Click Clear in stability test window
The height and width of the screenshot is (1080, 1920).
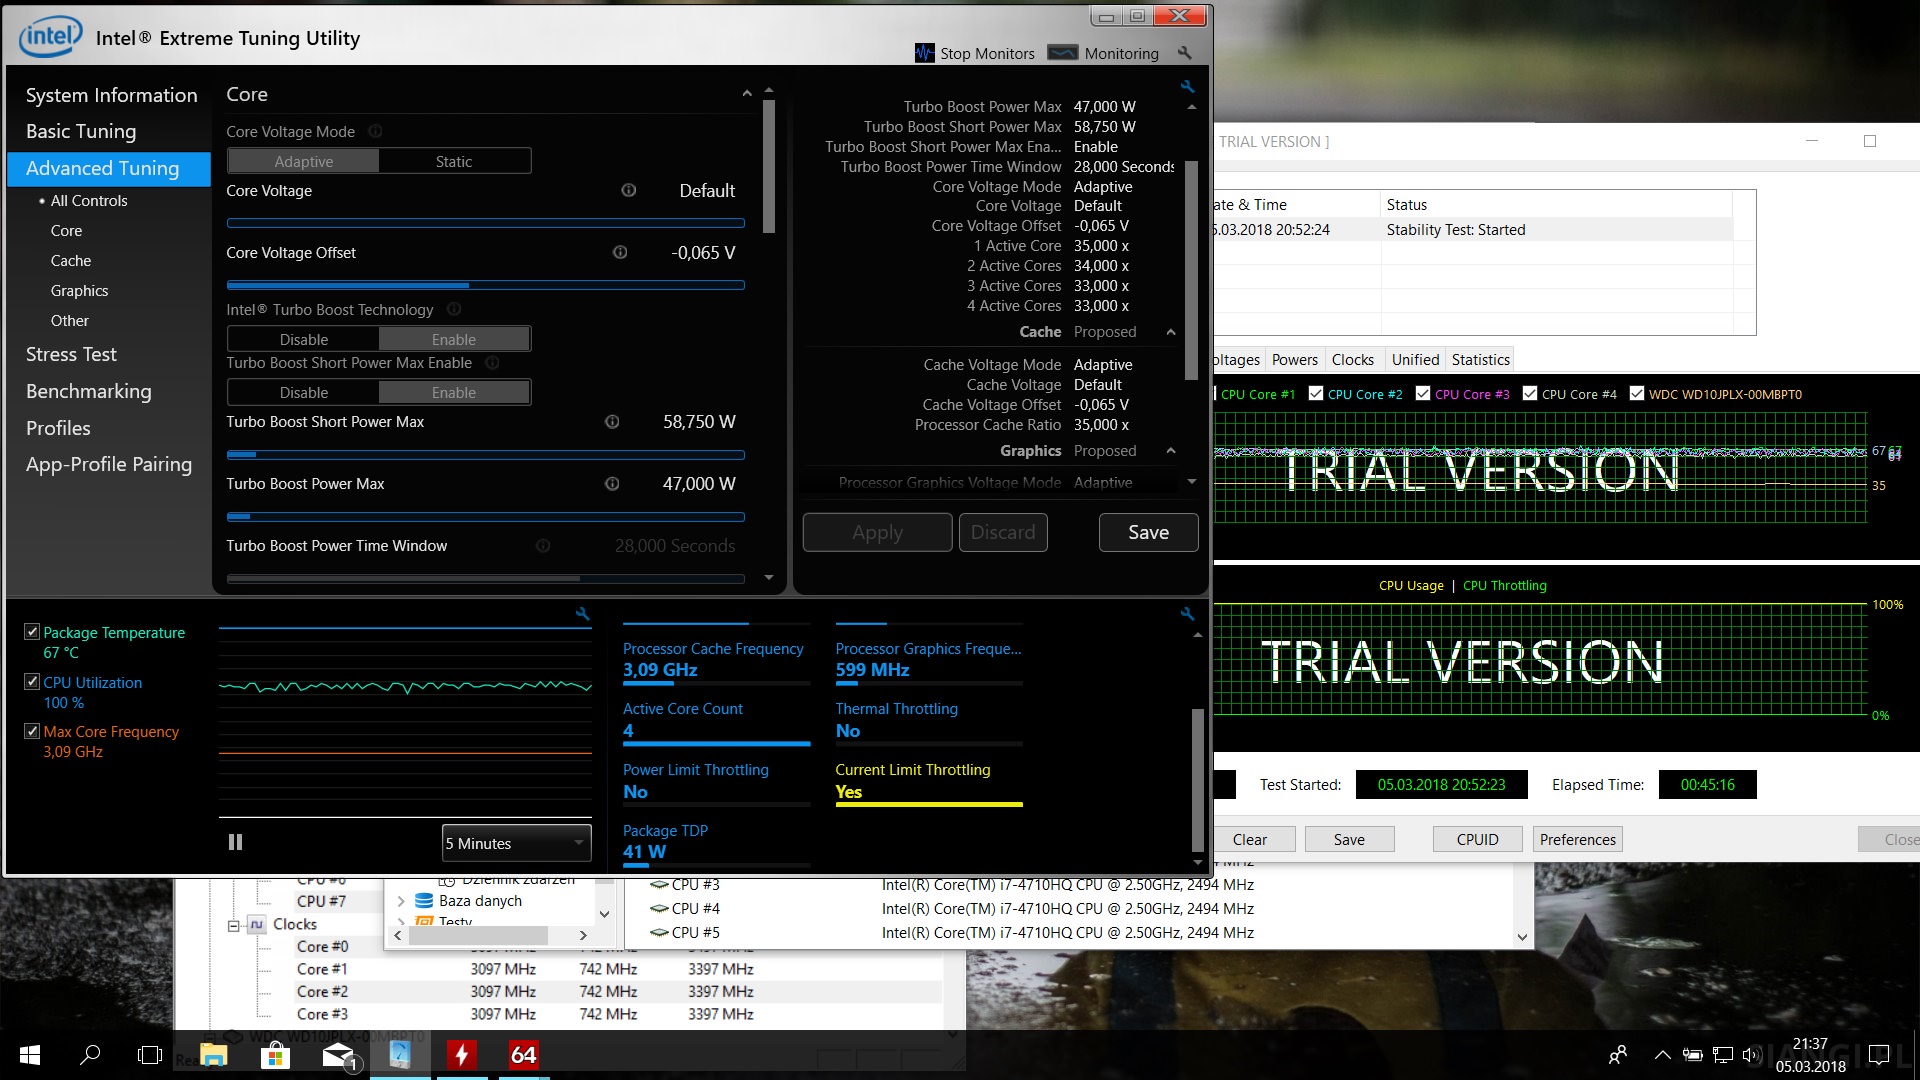tap(1250, 839)
